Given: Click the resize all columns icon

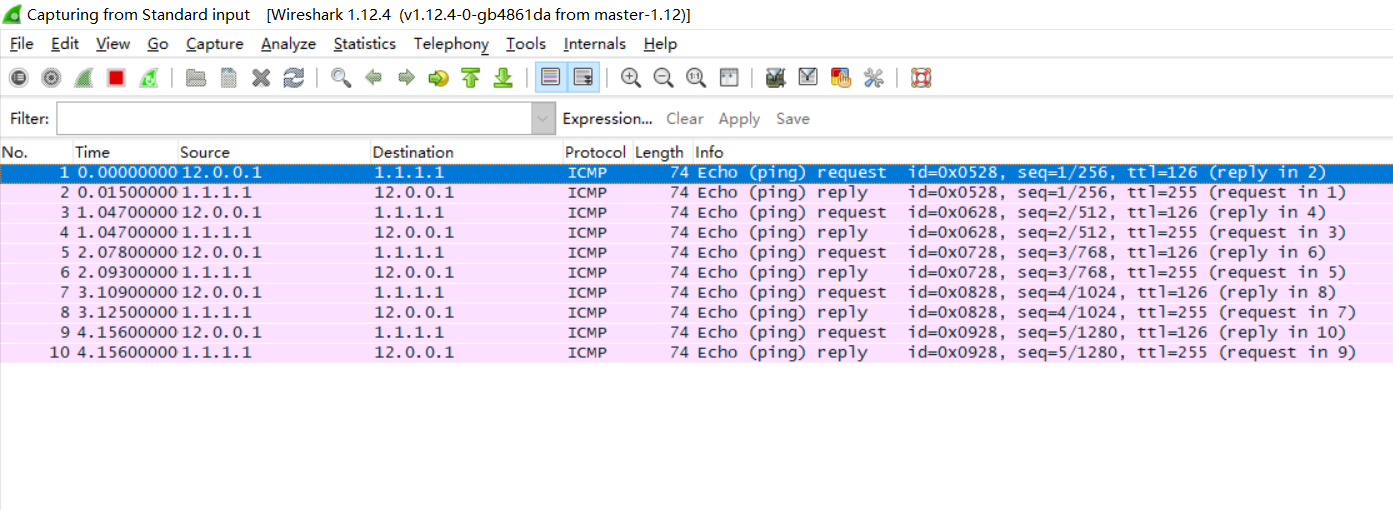Looking at the screenshot, I should pyautogui.click(x=729, y=78).
